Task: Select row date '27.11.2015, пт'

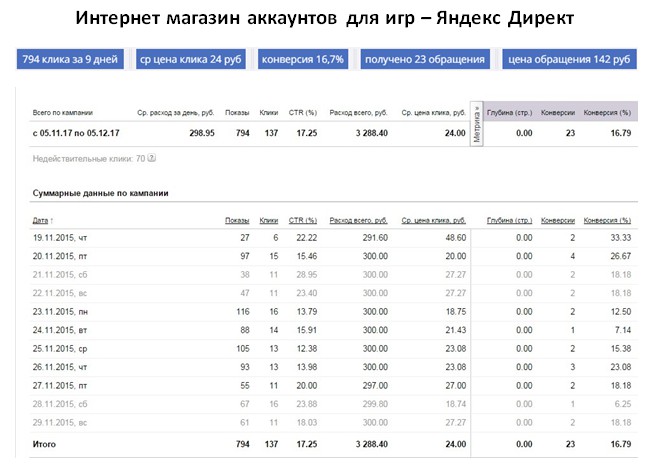Action: pos(60,386)
